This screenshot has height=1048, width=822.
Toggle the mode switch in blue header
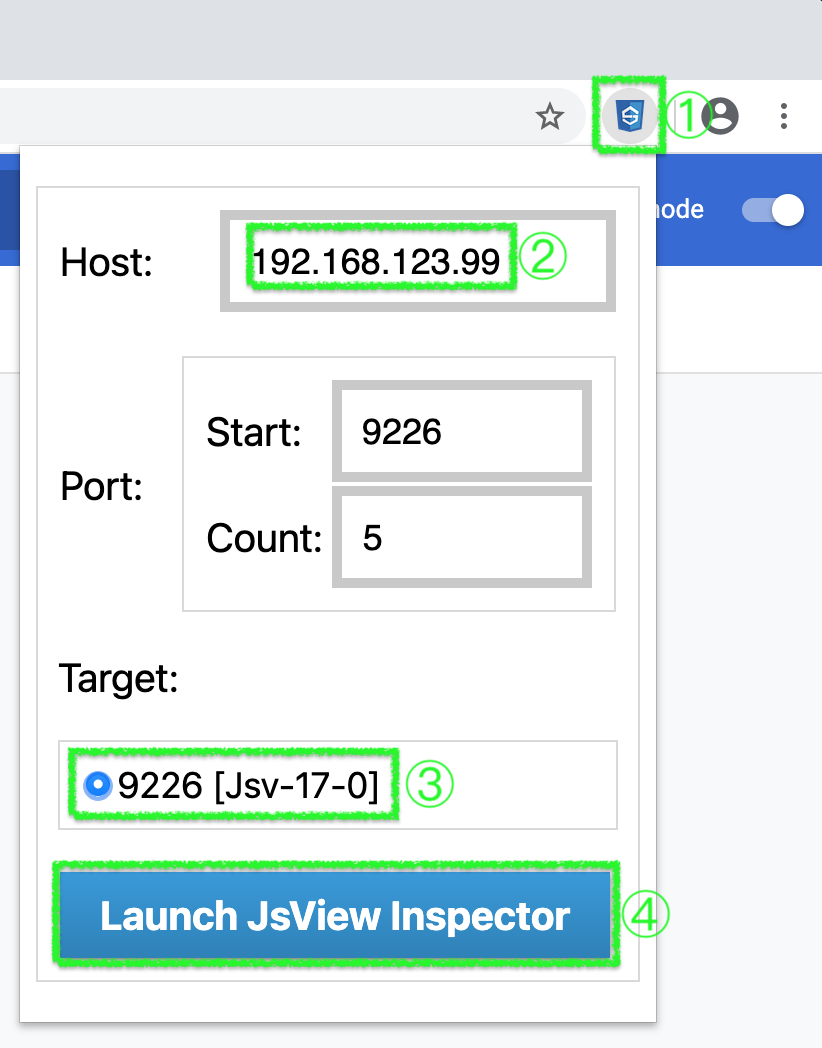coord(773,210)
